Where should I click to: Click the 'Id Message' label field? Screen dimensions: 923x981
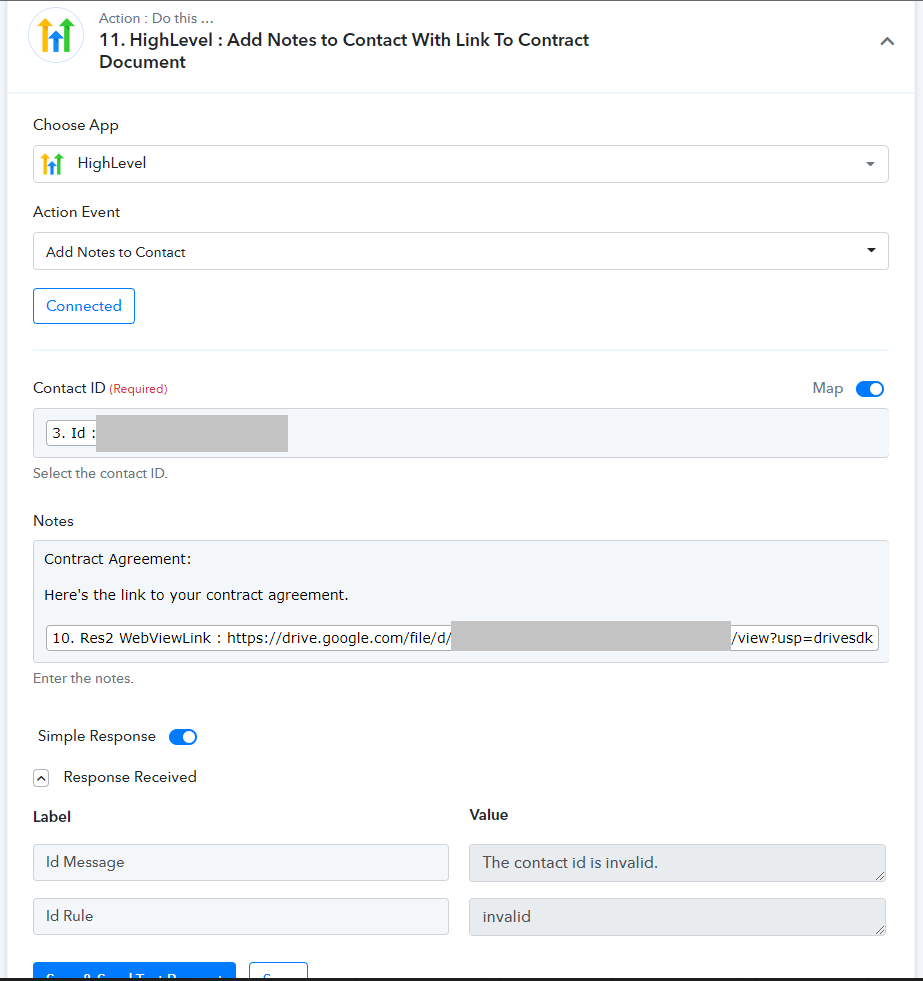click(x=241, y=862)
